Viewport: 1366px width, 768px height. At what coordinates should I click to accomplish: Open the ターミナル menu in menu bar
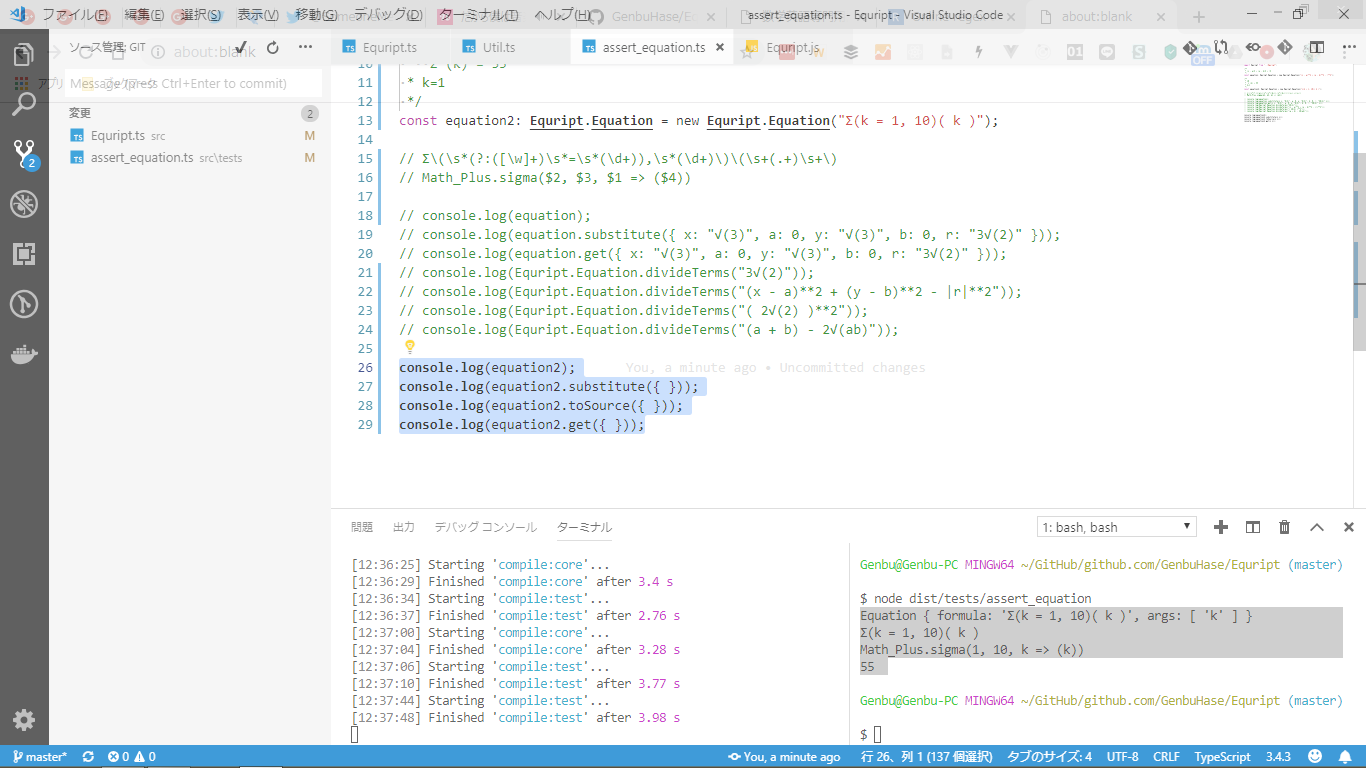478,15
